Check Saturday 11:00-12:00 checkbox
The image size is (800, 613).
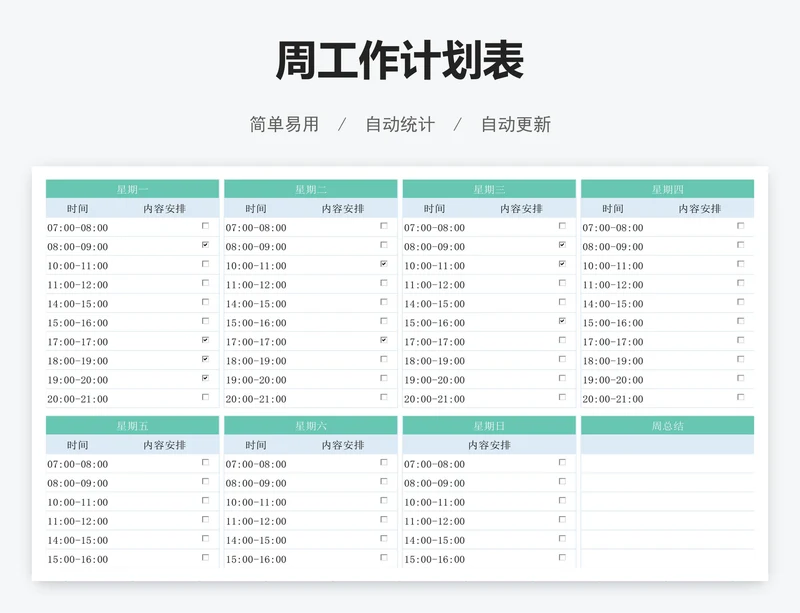point(384,520)
